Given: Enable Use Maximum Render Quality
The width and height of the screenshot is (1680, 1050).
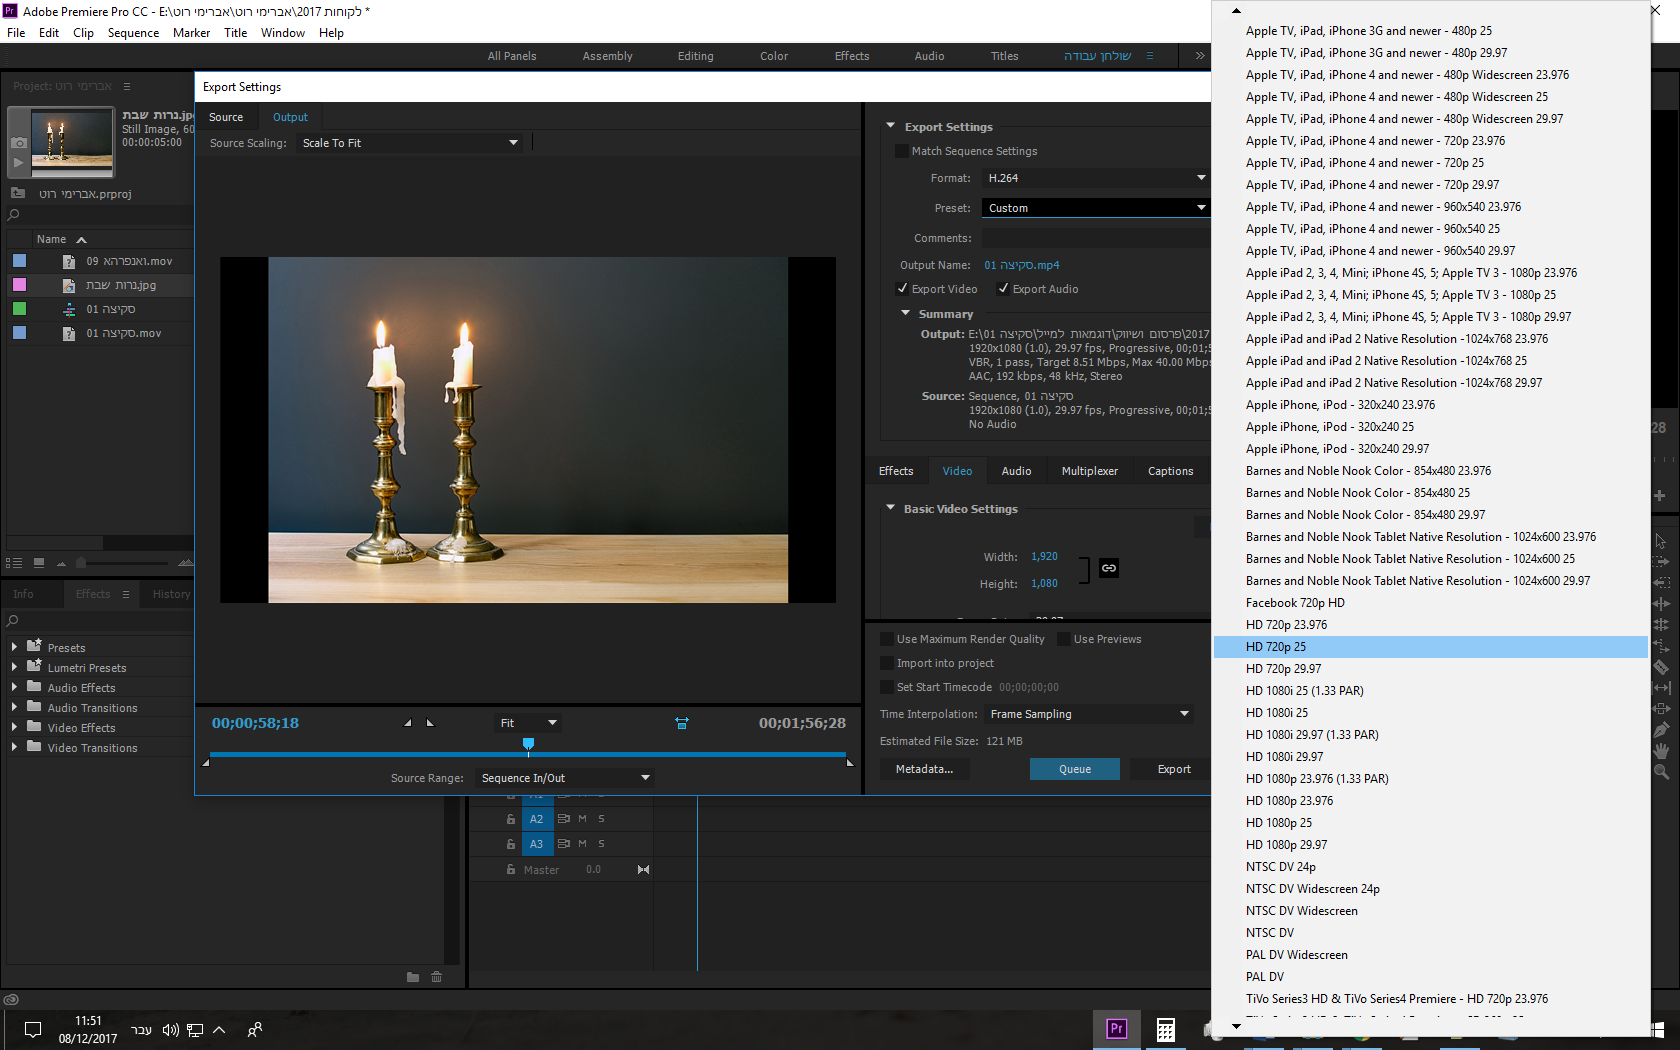Looking at the screenshot, I should coord(887,639).
